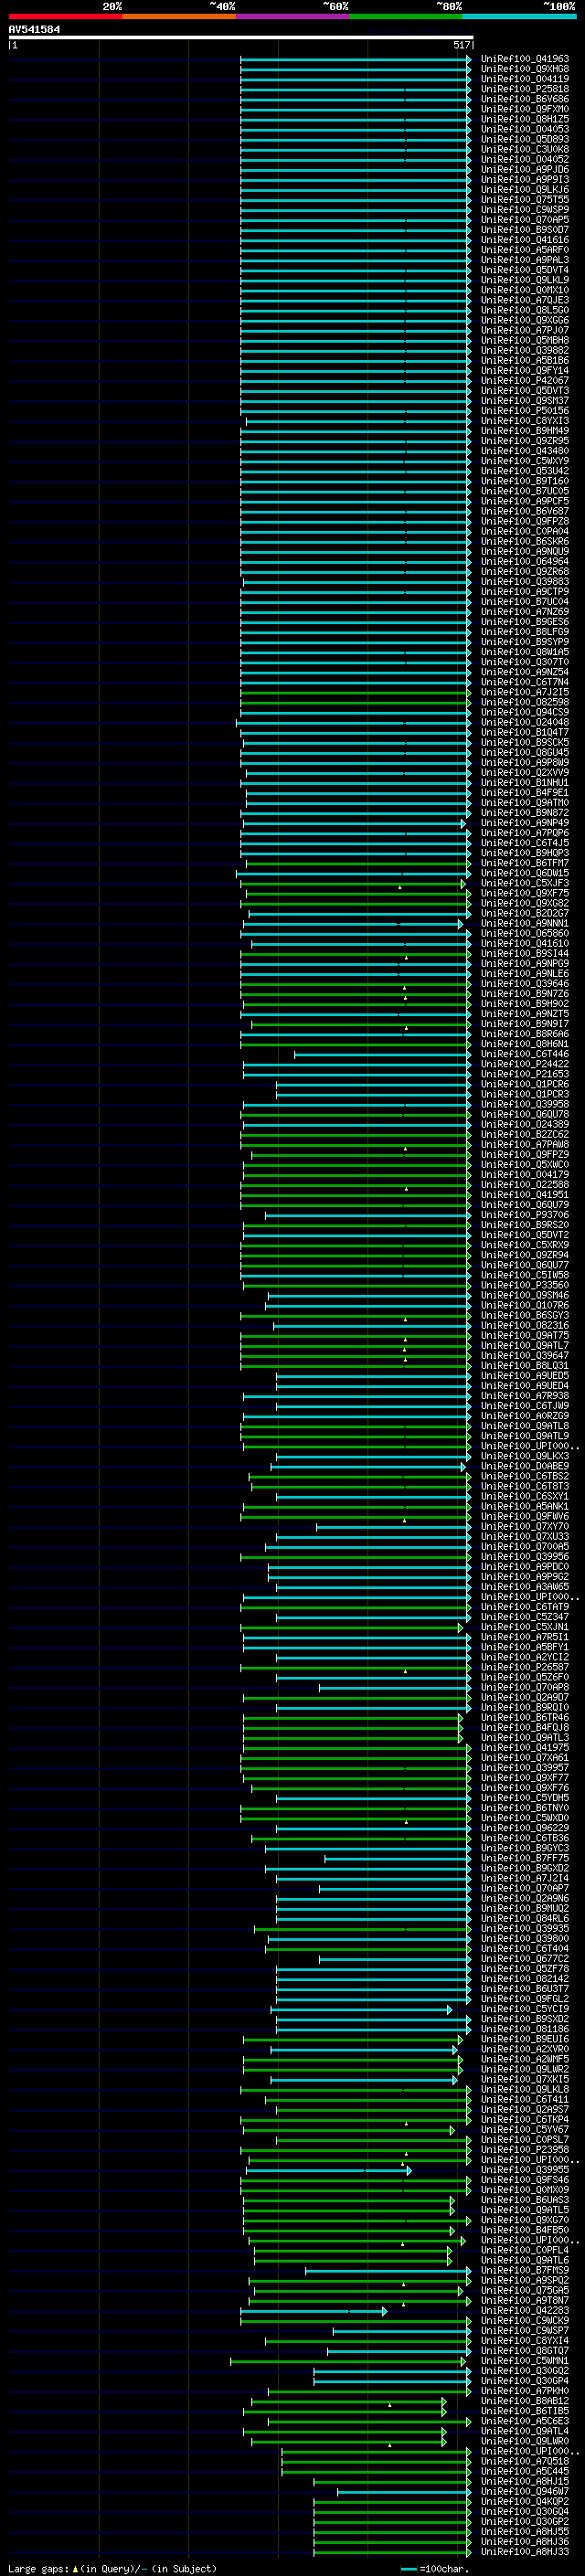
Task: Select label UniRef100_A9PJD6
Action: coord(525,169)
